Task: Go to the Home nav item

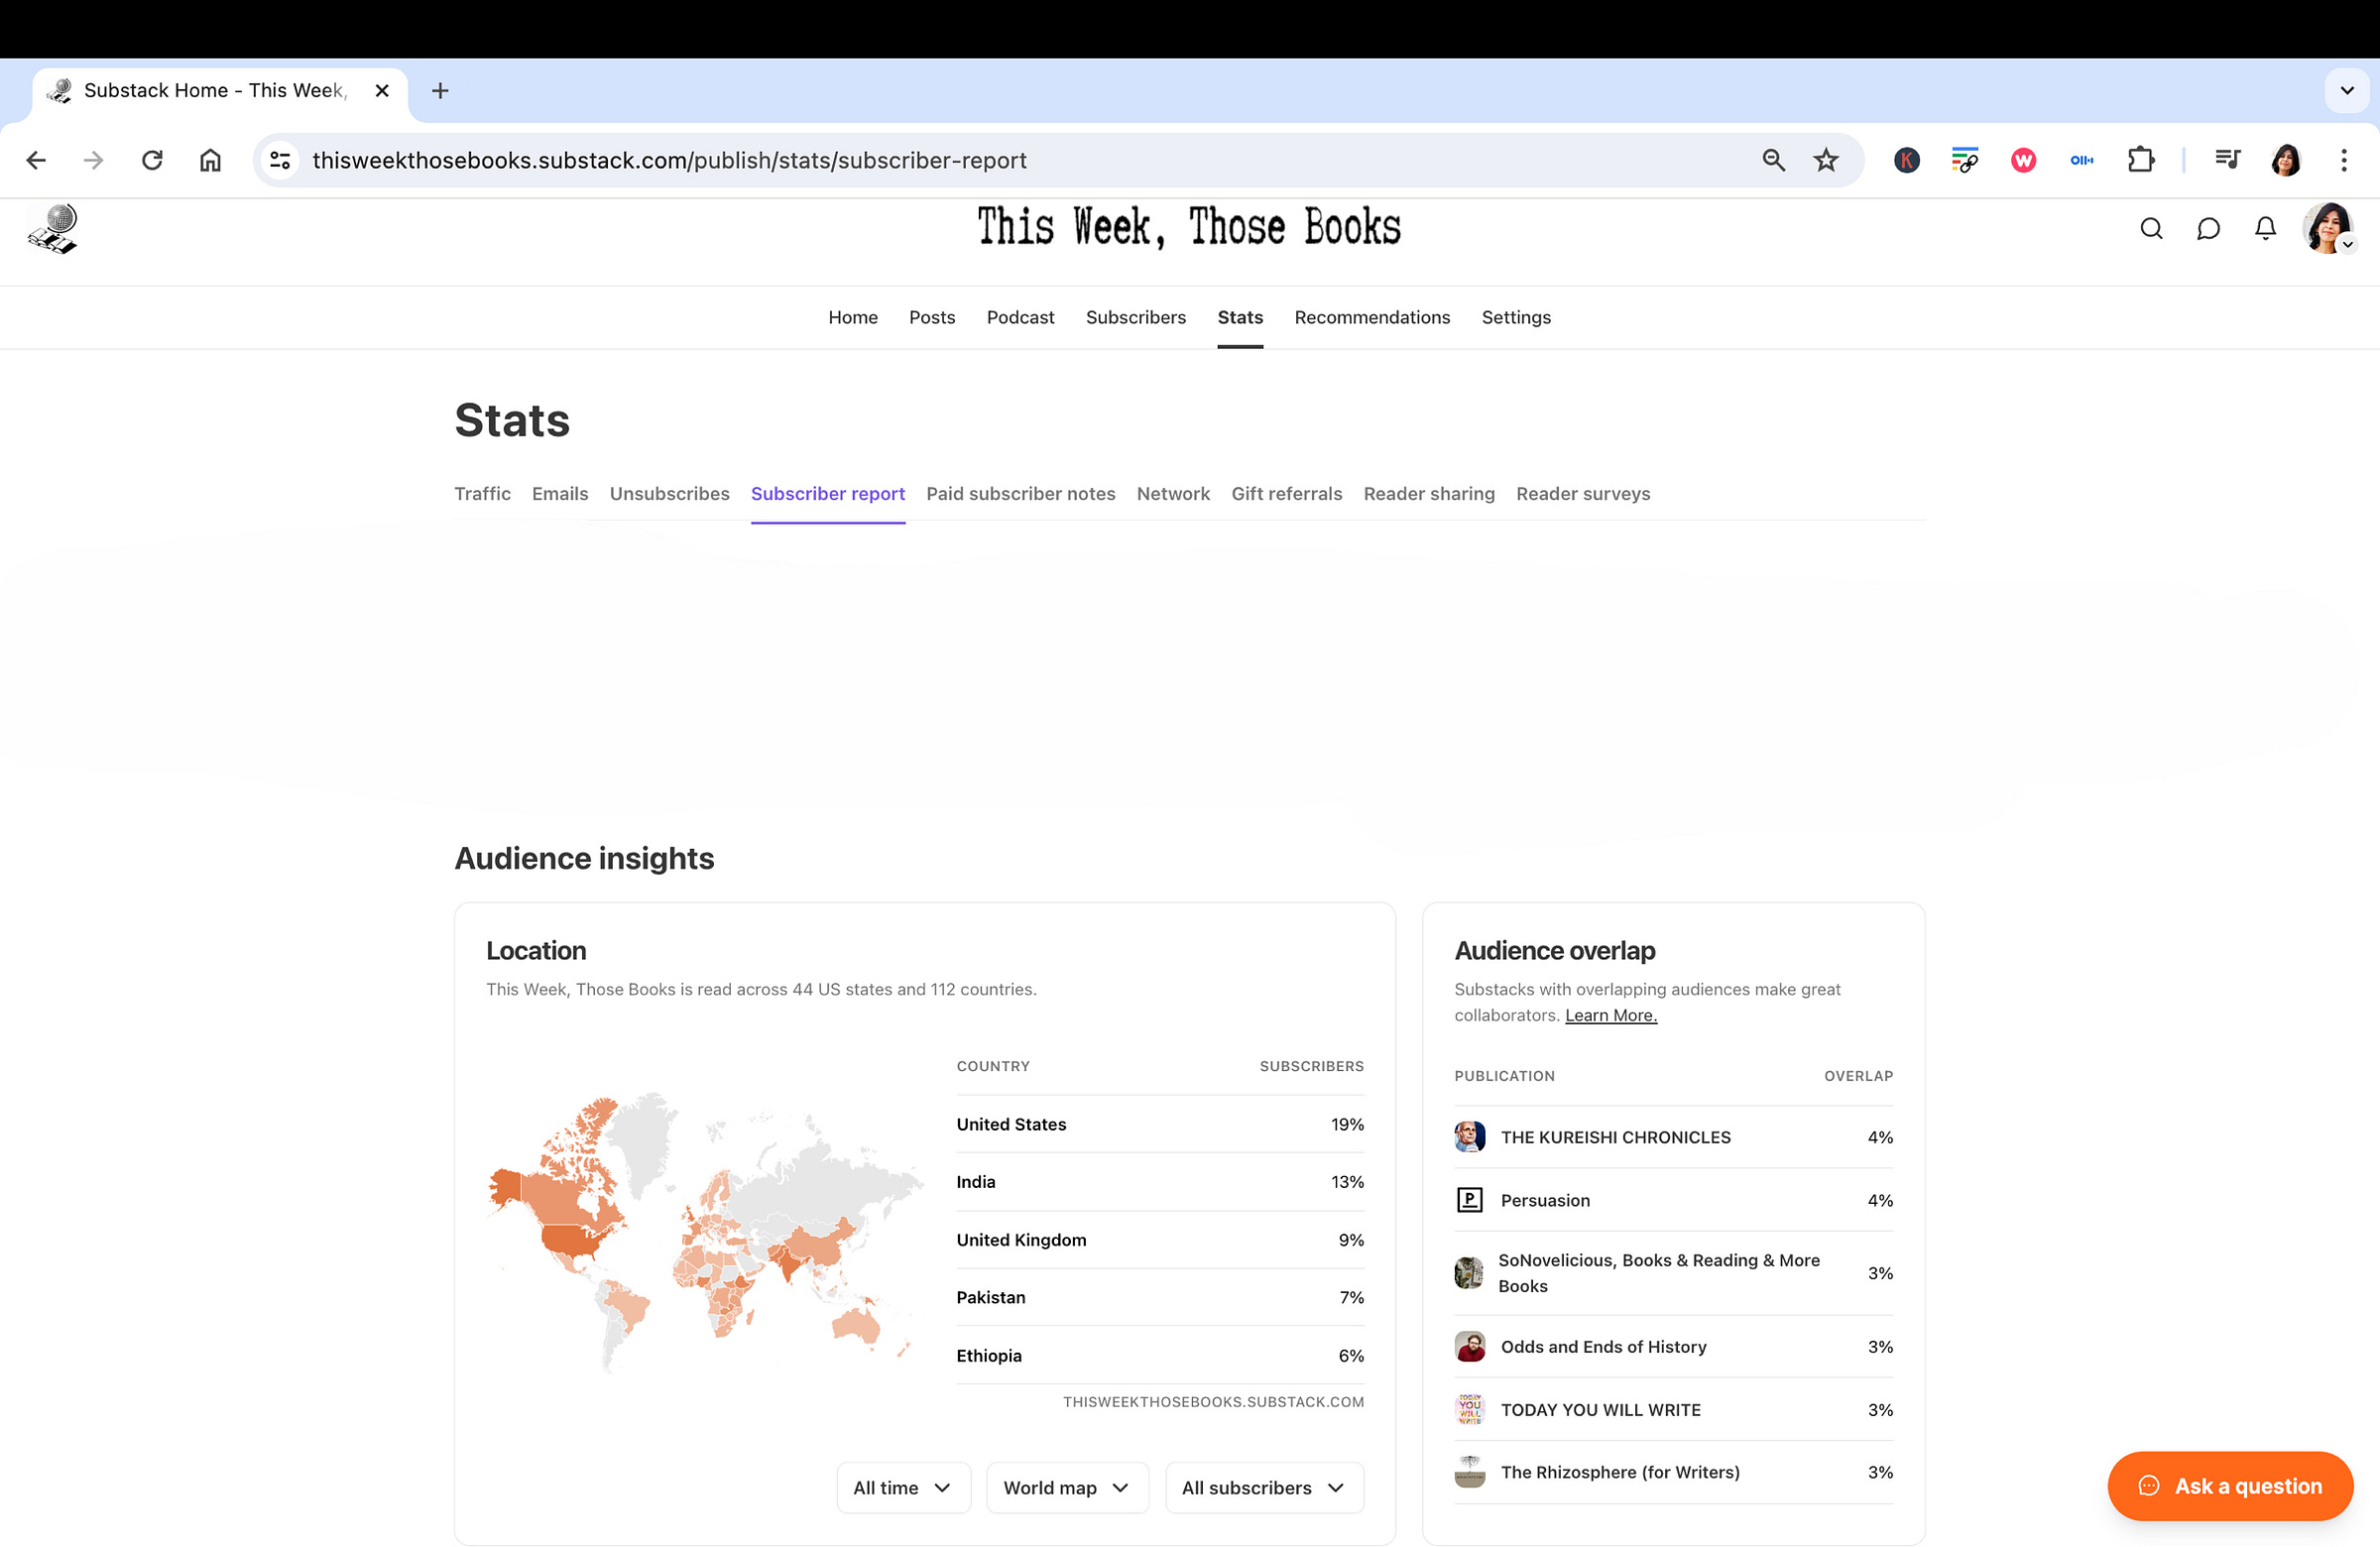Action: click(x=852, y=317)
